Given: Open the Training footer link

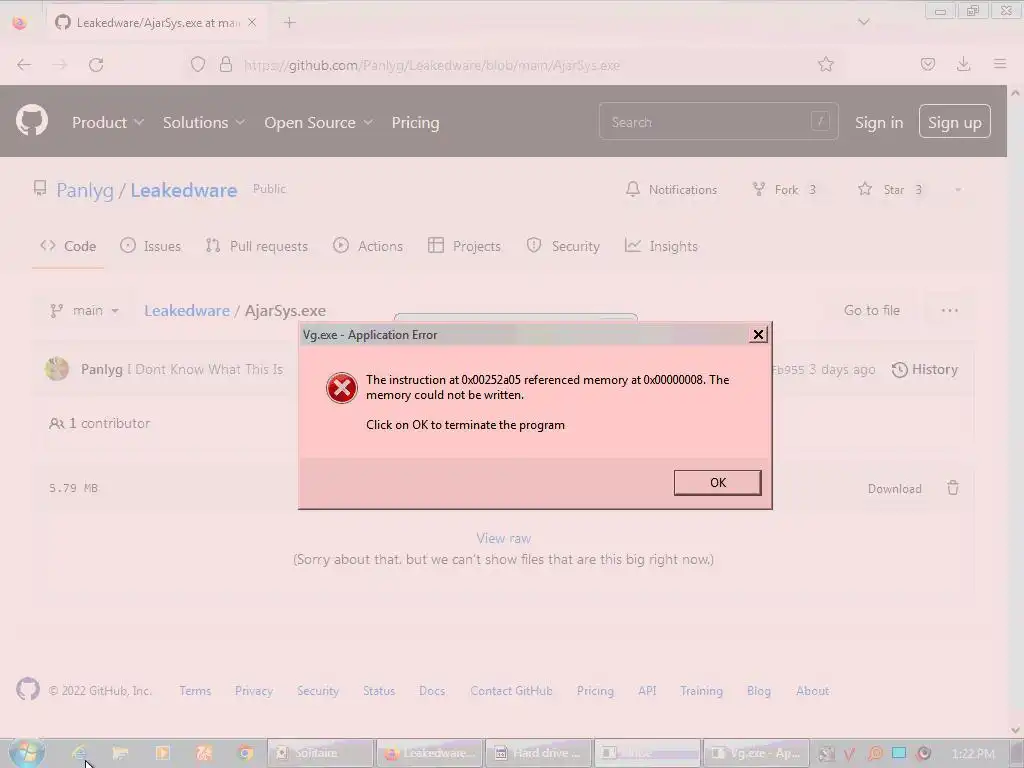Looking at the screenshot, I should (x=701, y=691).
